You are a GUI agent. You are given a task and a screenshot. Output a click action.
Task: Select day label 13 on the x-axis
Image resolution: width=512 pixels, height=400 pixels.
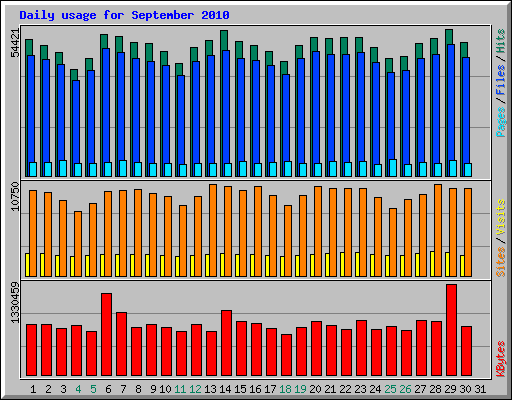pyautogui.click(x=210, y=389)
